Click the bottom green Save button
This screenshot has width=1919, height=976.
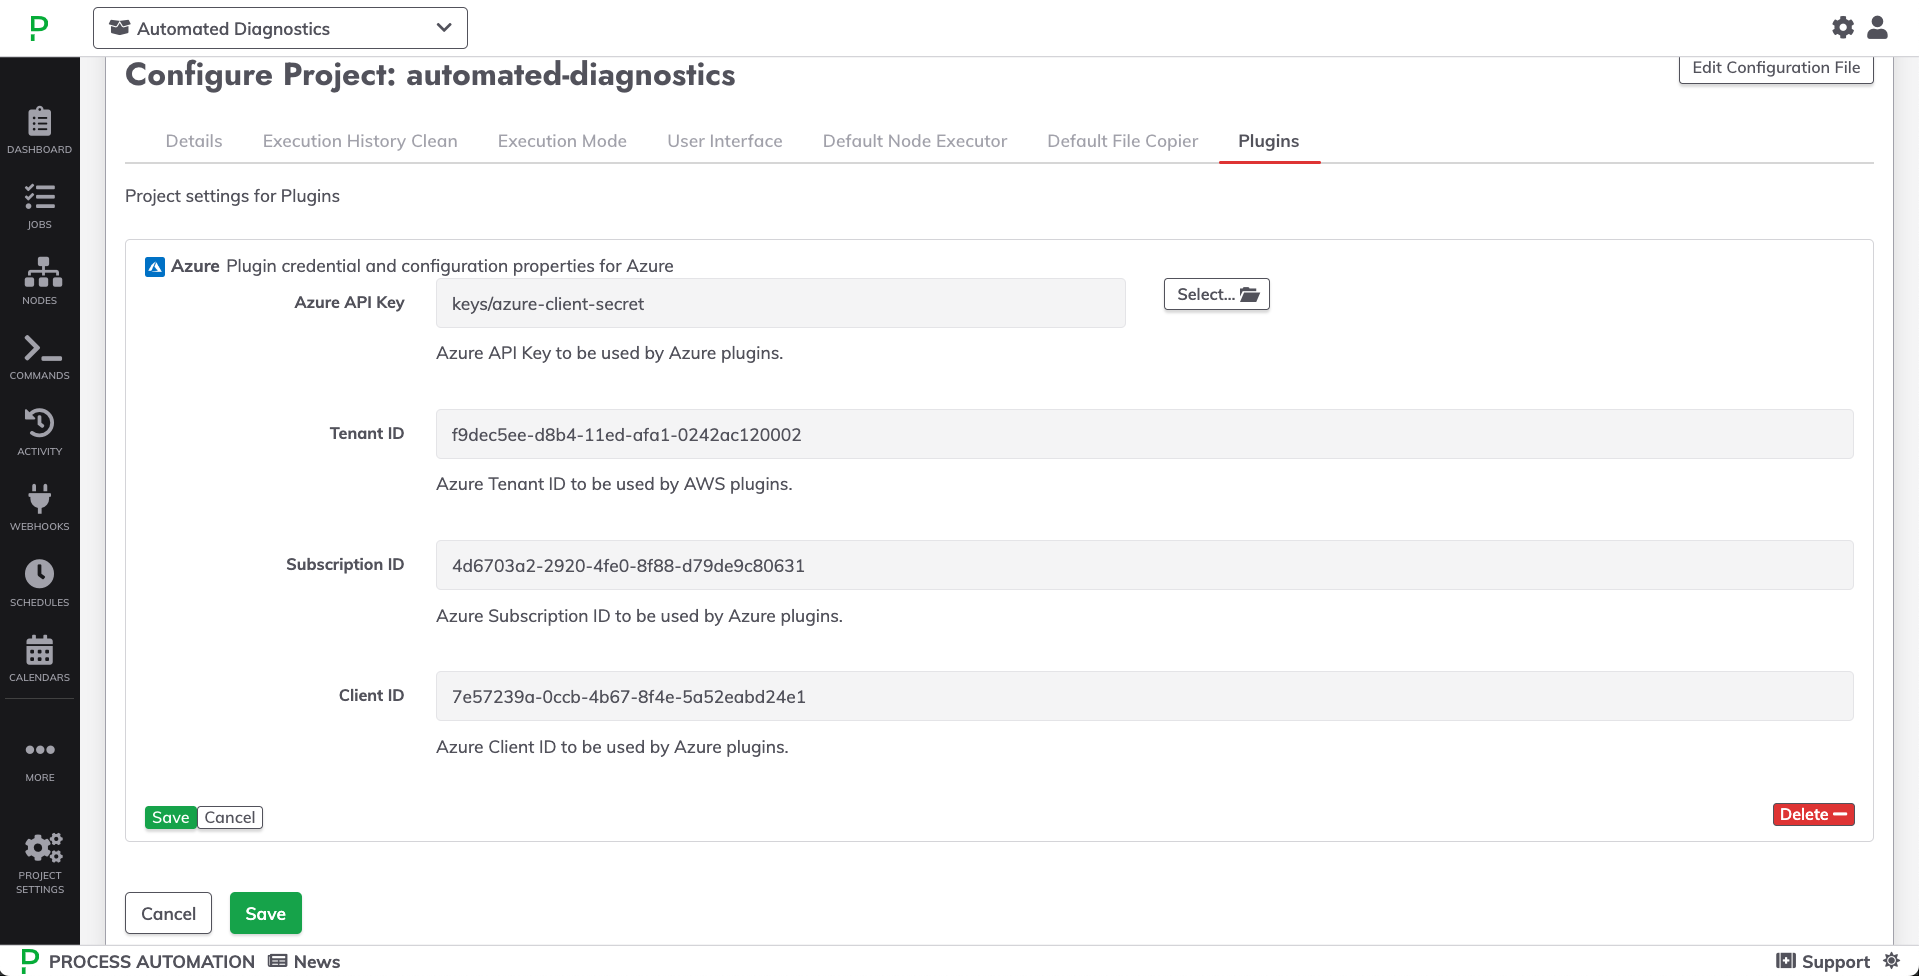[x=266, y=913]
